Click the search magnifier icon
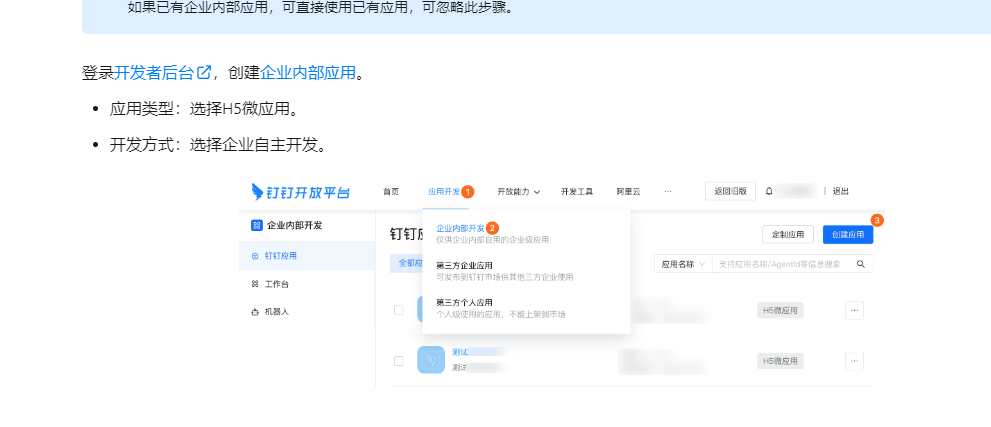991x427 pixels. [861, 264]
